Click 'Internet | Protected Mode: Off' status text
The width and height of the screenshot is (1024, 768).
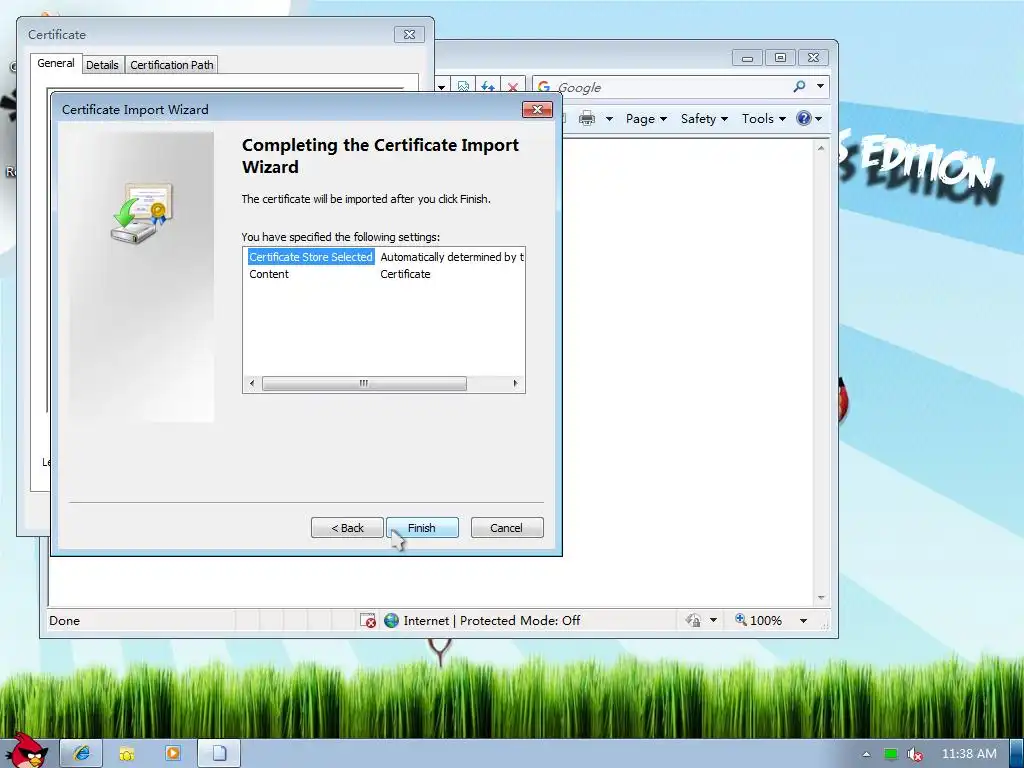click(x=492, y=620)
